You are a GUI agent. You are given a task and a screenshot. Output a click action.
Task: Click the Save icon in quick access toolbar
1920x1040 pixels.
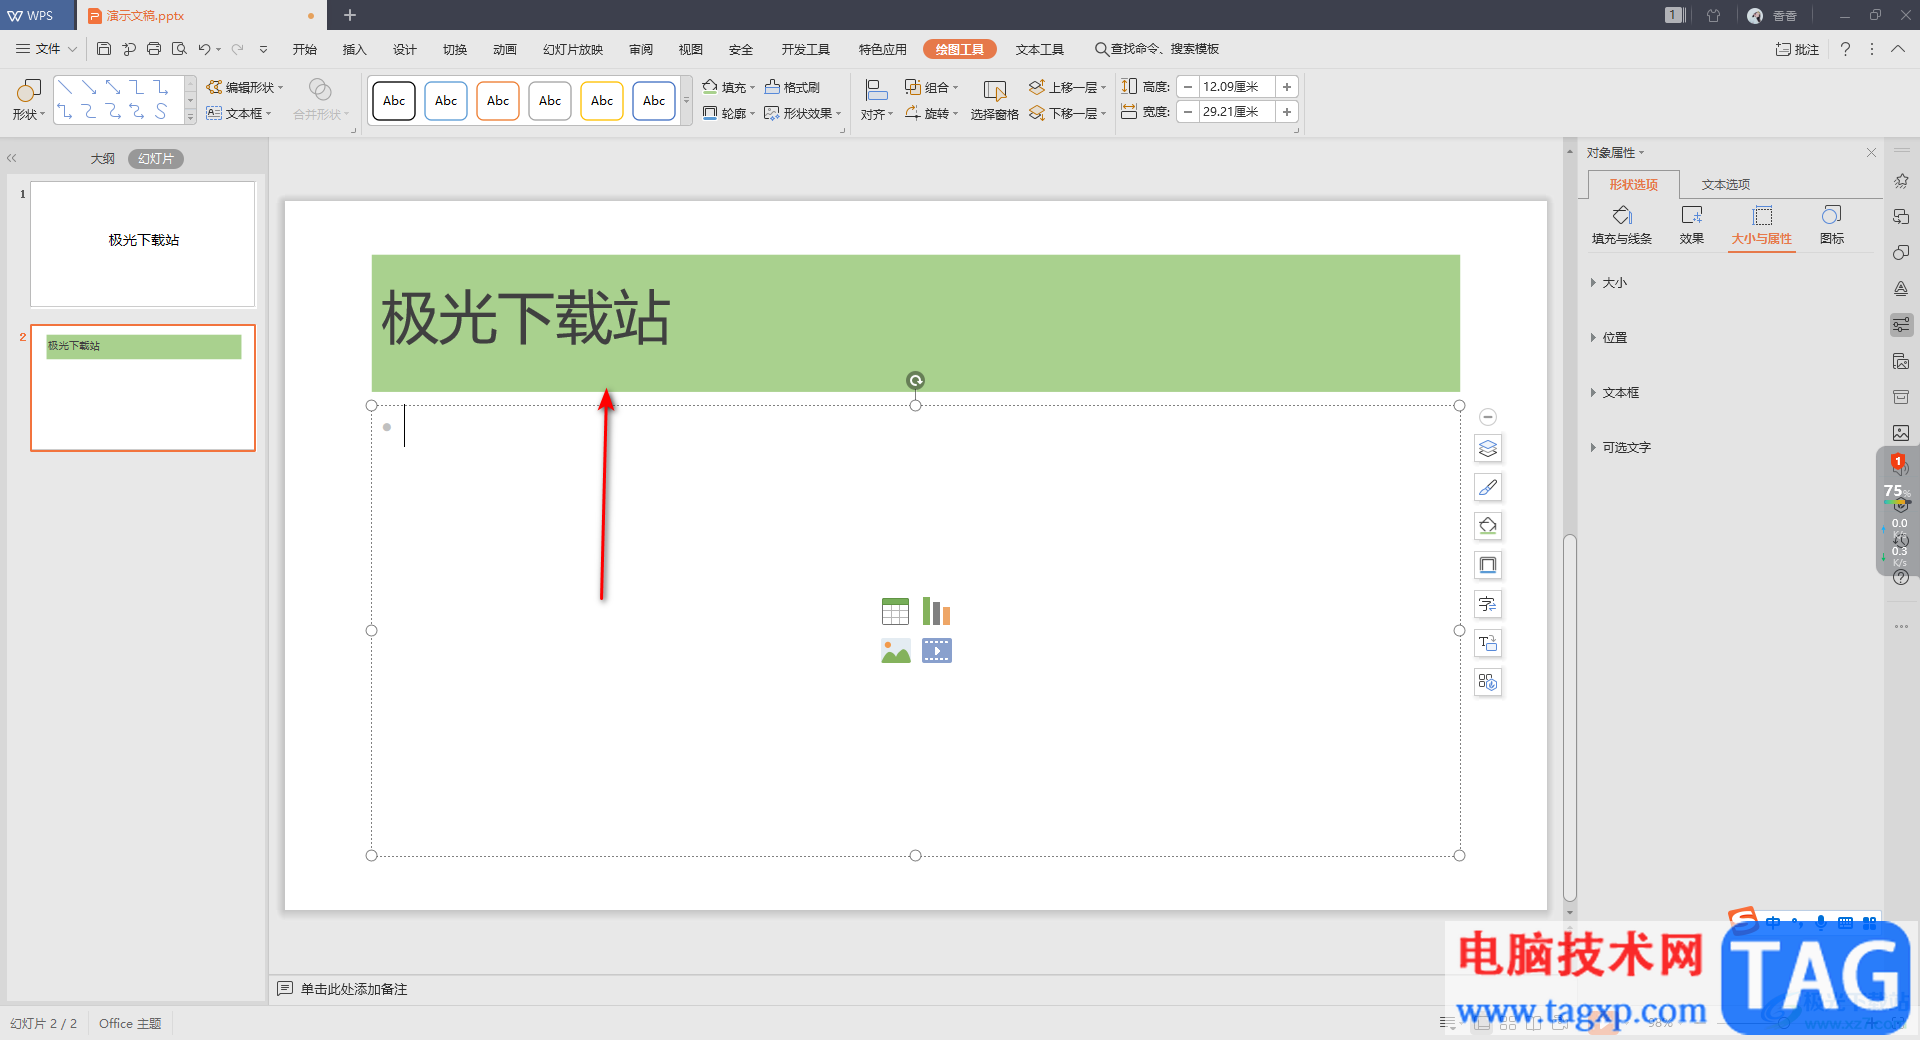click(104, 49)
